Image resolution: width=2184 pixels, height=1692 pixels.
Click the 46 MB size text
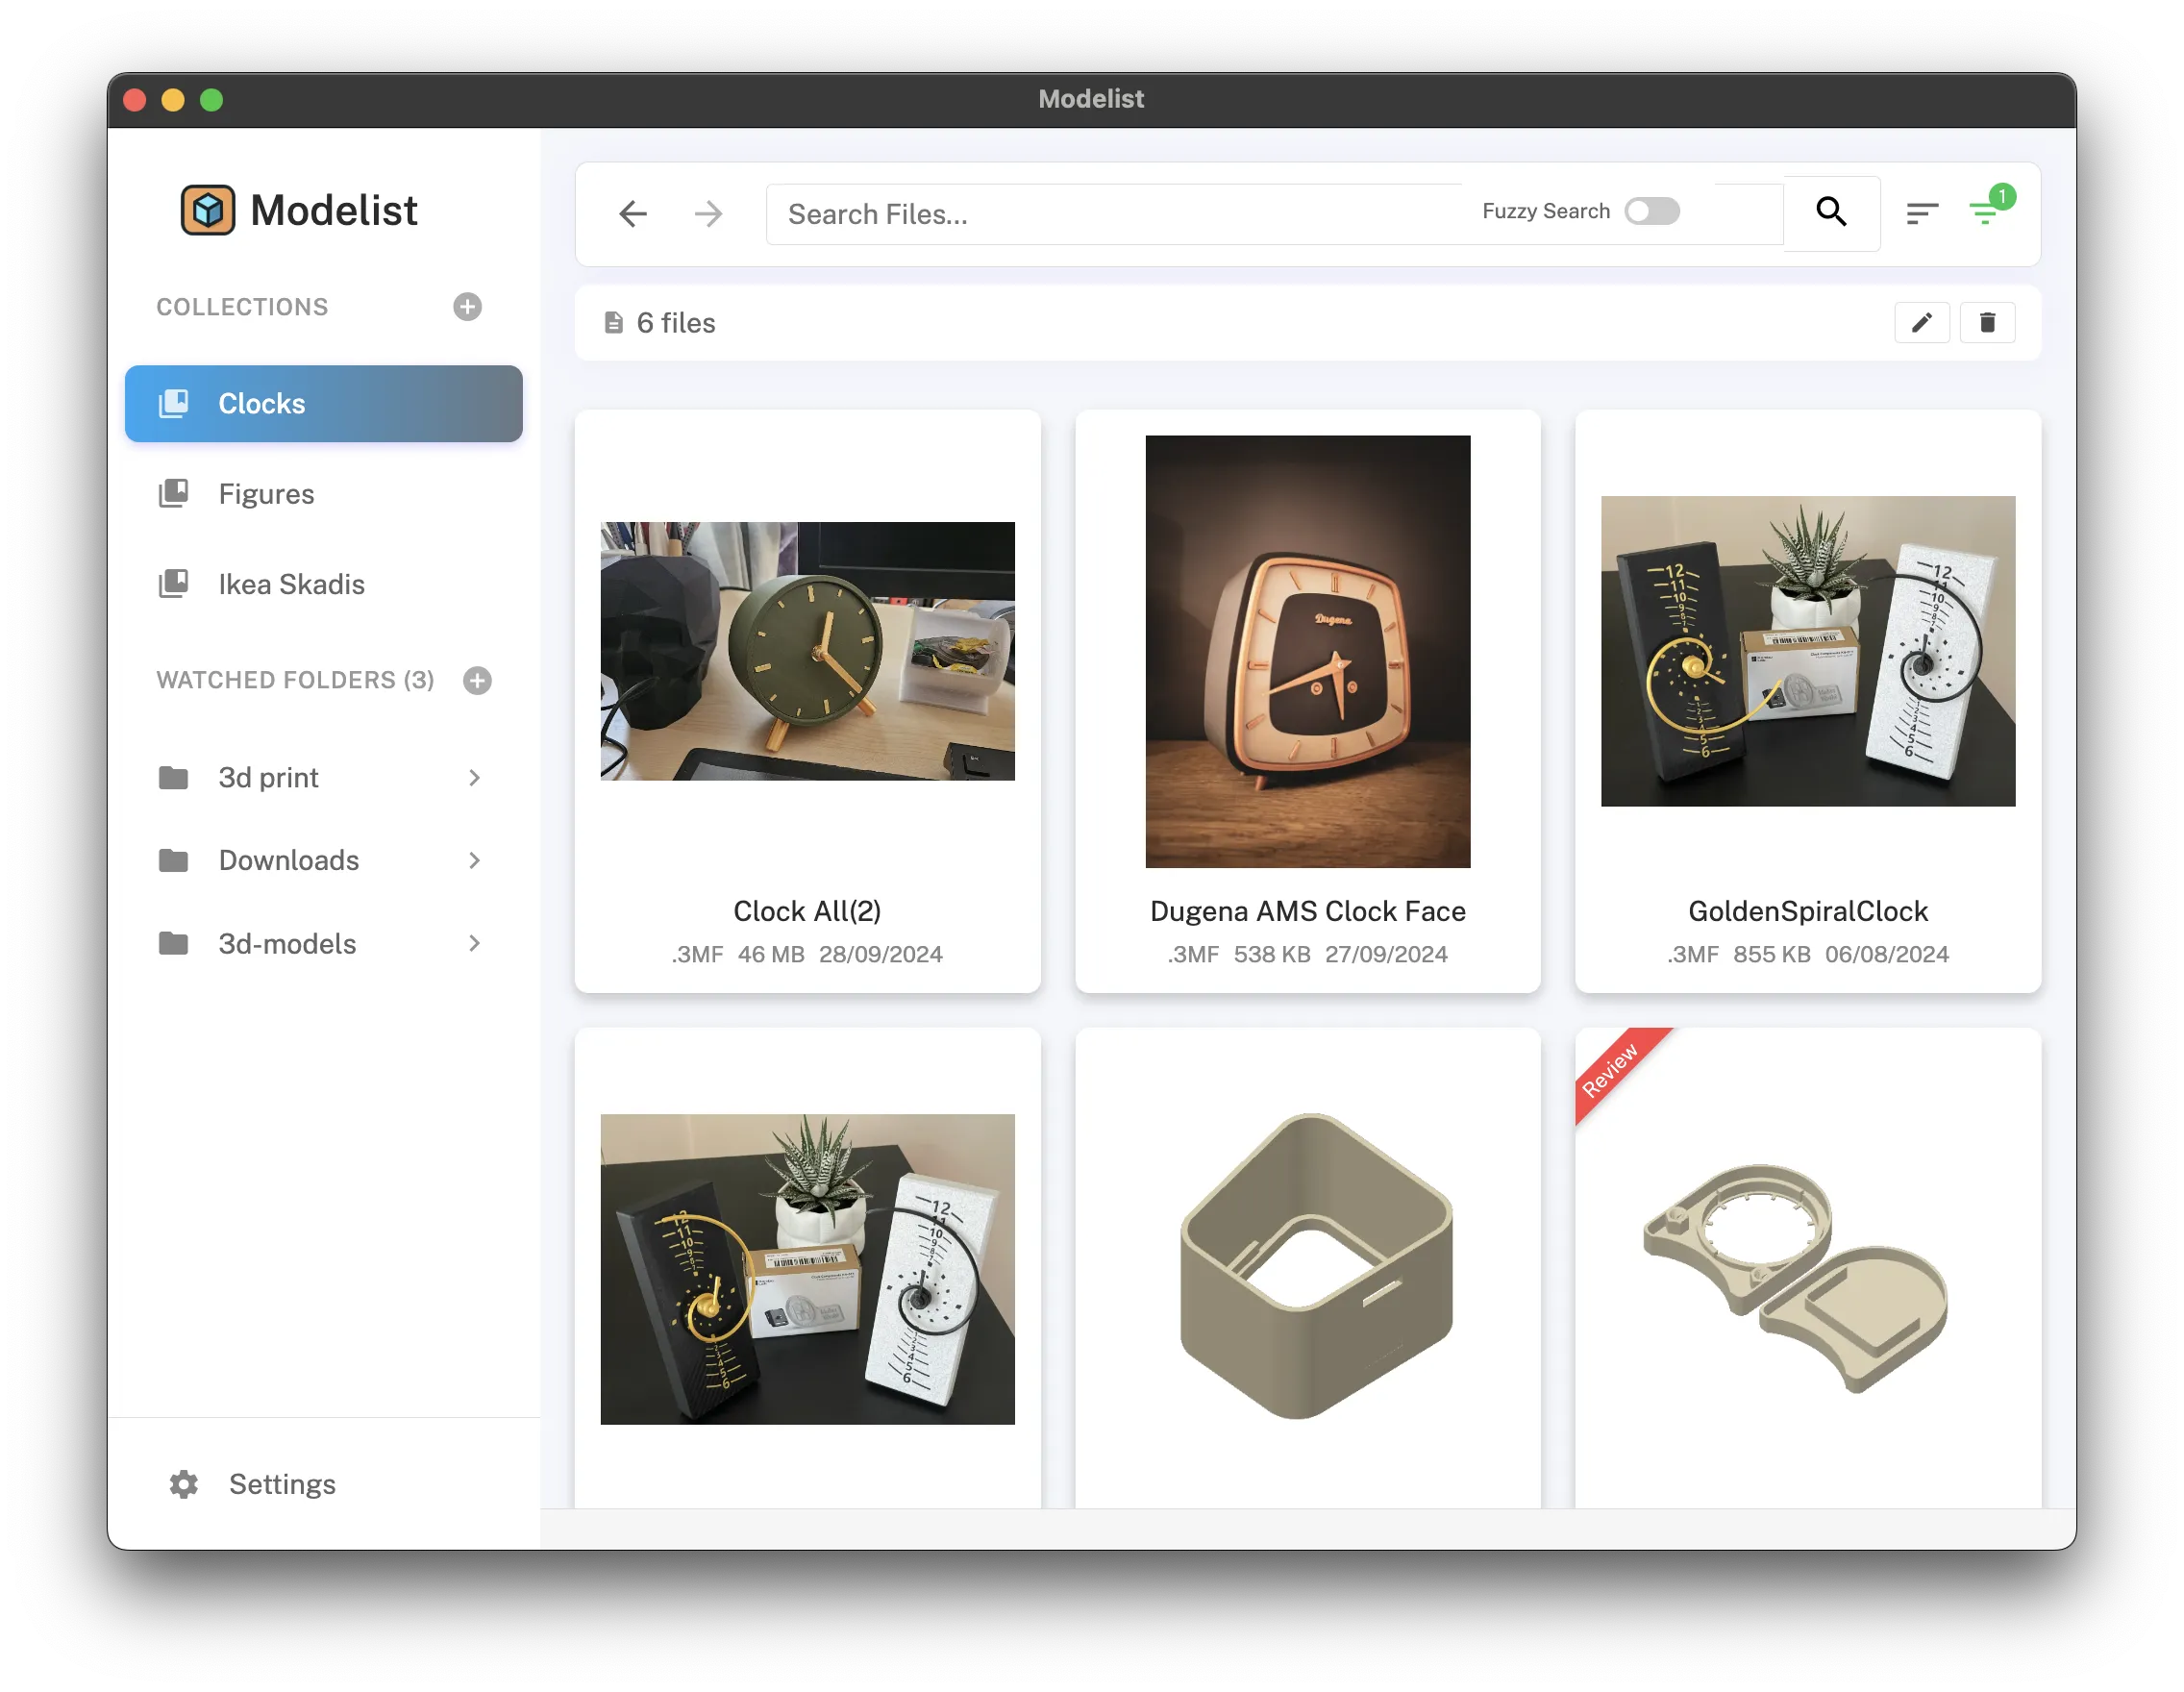click(x=771, y=954)
